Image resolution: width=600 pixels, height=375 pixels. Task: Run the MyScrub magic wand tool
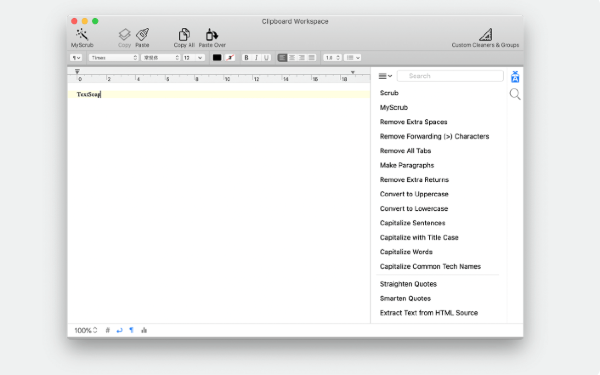click(x=82, y=38)
